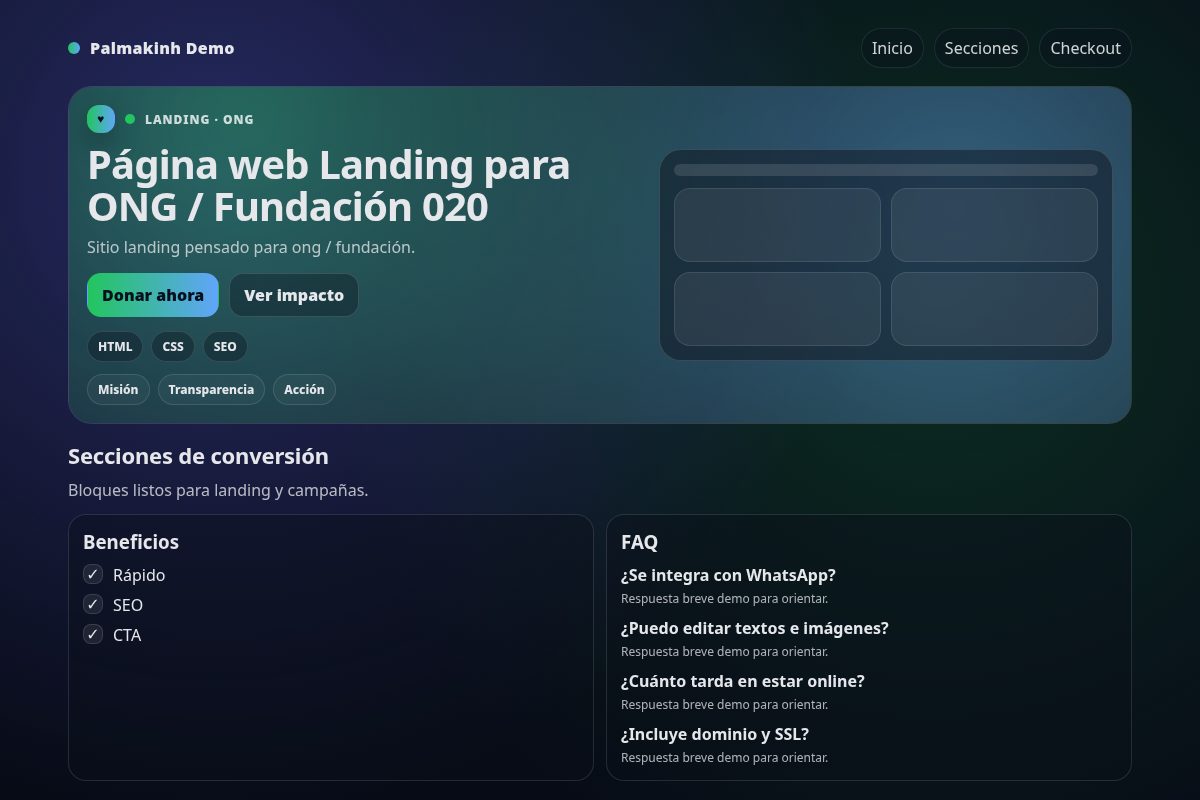Toggle the SEO checkbox in Beneficios
1200x800 pixels.
tap(93, 604)
